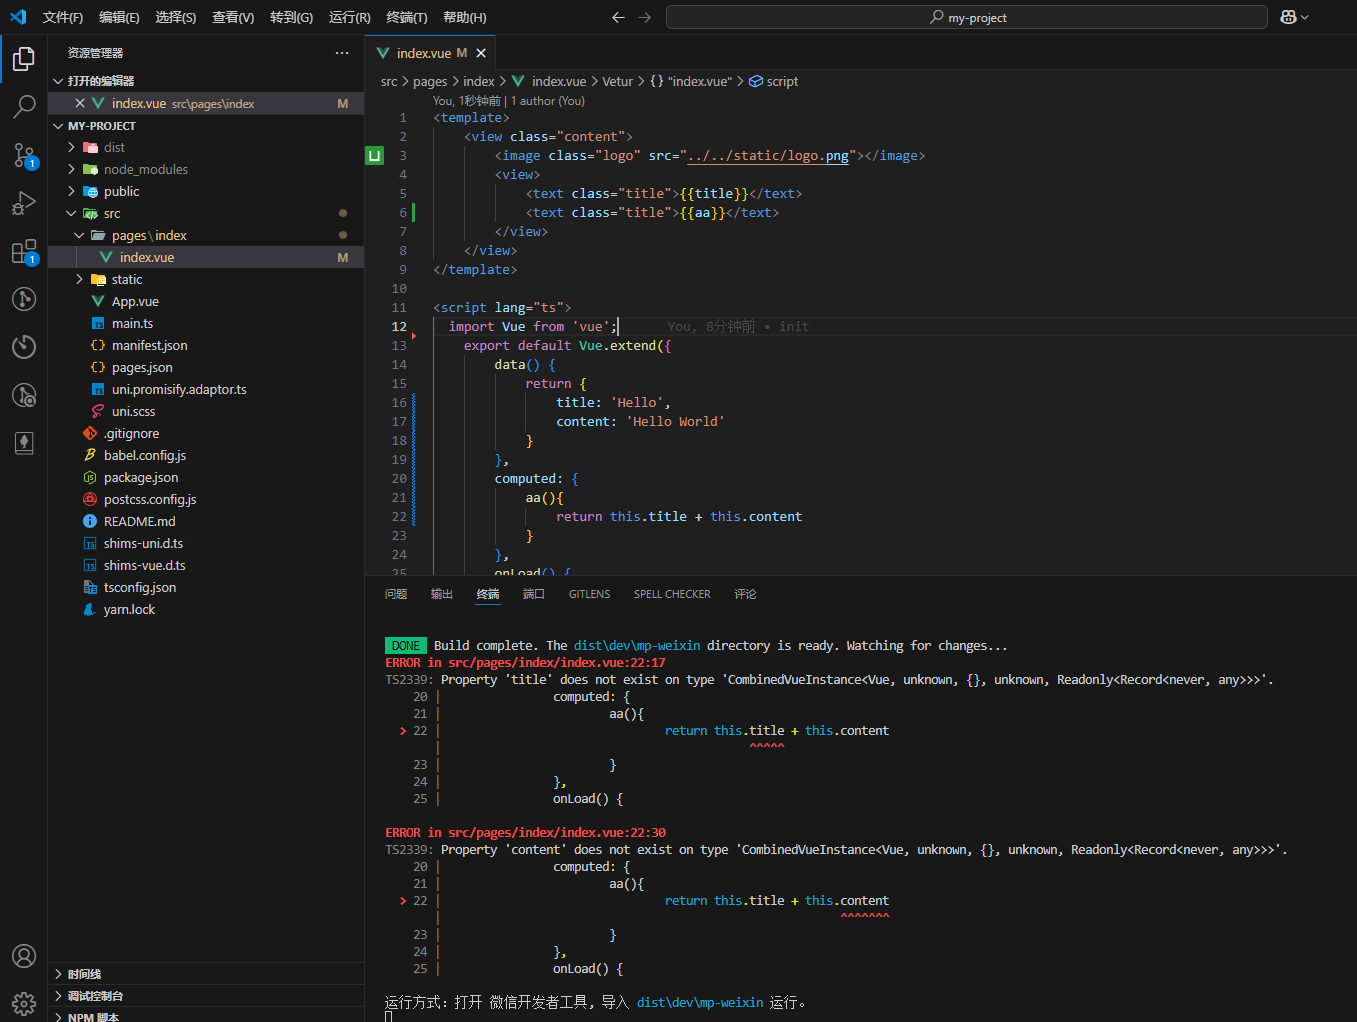Screen dimensions: 1357x1022
Task: Open the Source Control view
Action: point(24,155)
